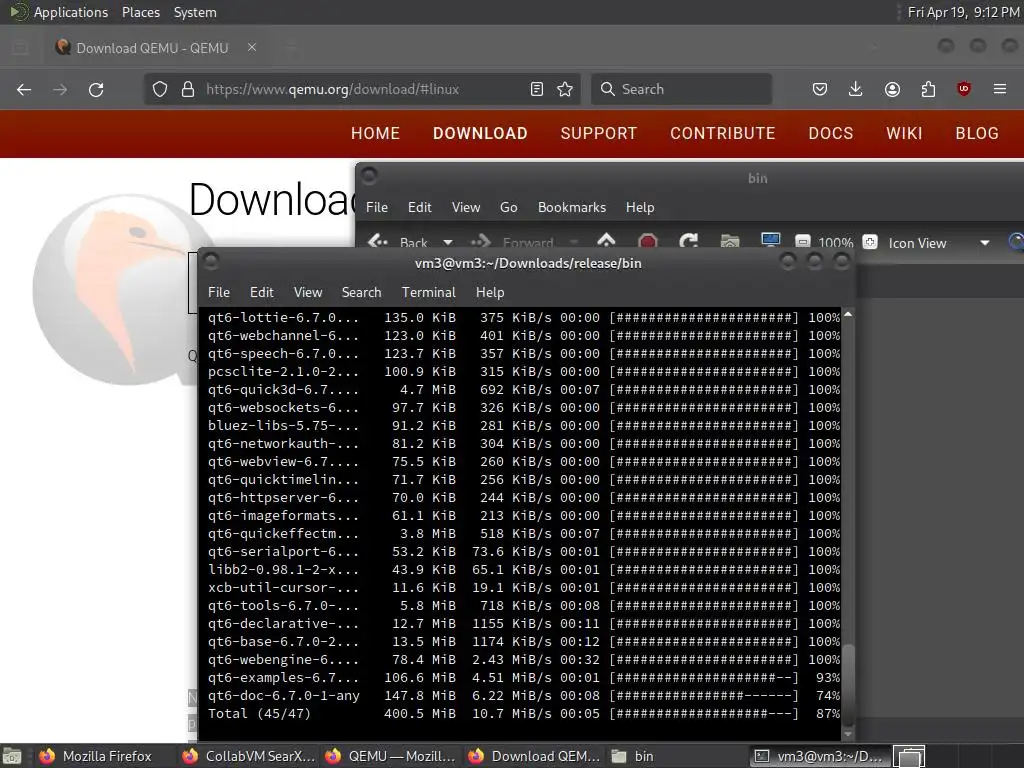Screen dimensions: 1024x768
Task: Open Firefox tracking protection shield
Action: (159, 89)
